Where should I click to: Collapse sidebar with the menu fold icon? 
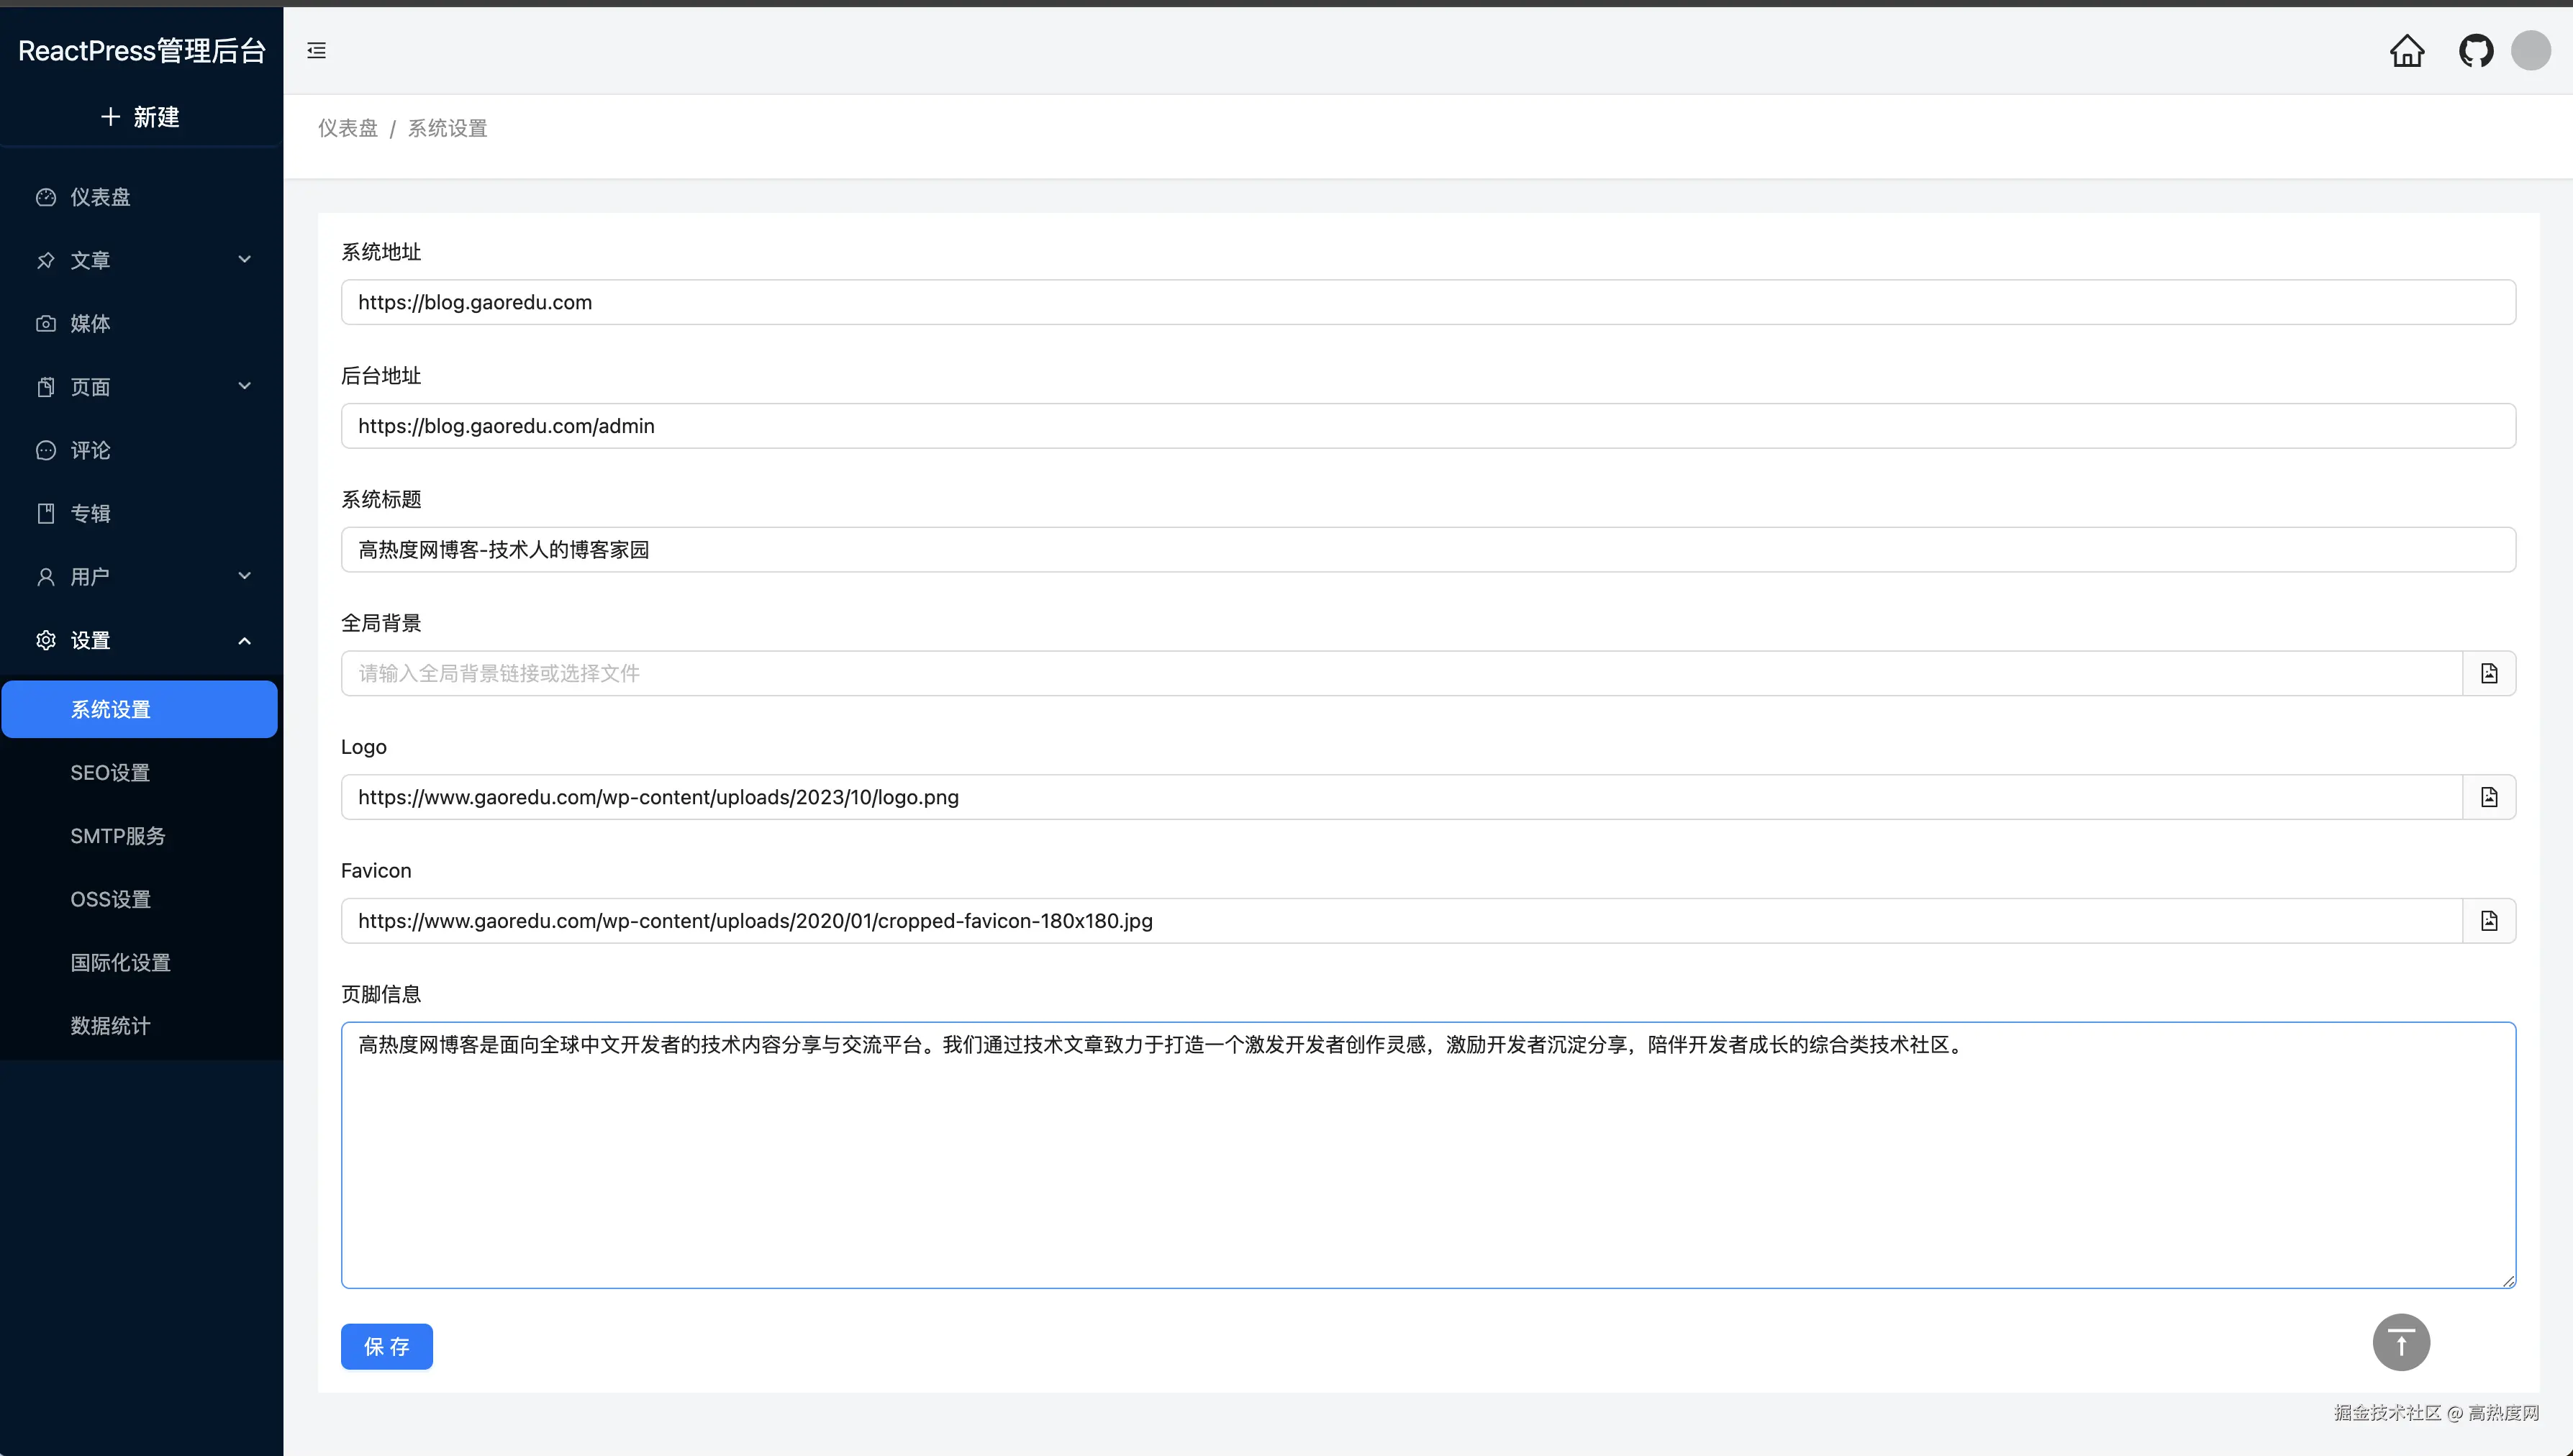[316, 51]
